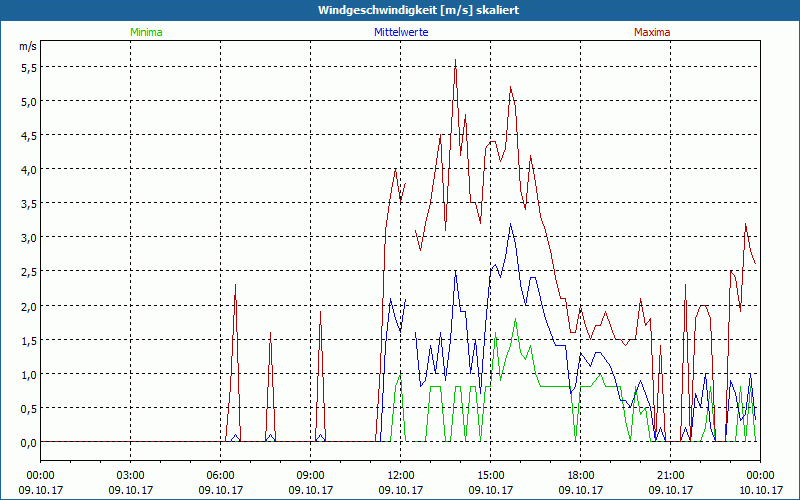Click the blue Mittelwerte legend label

401,32
